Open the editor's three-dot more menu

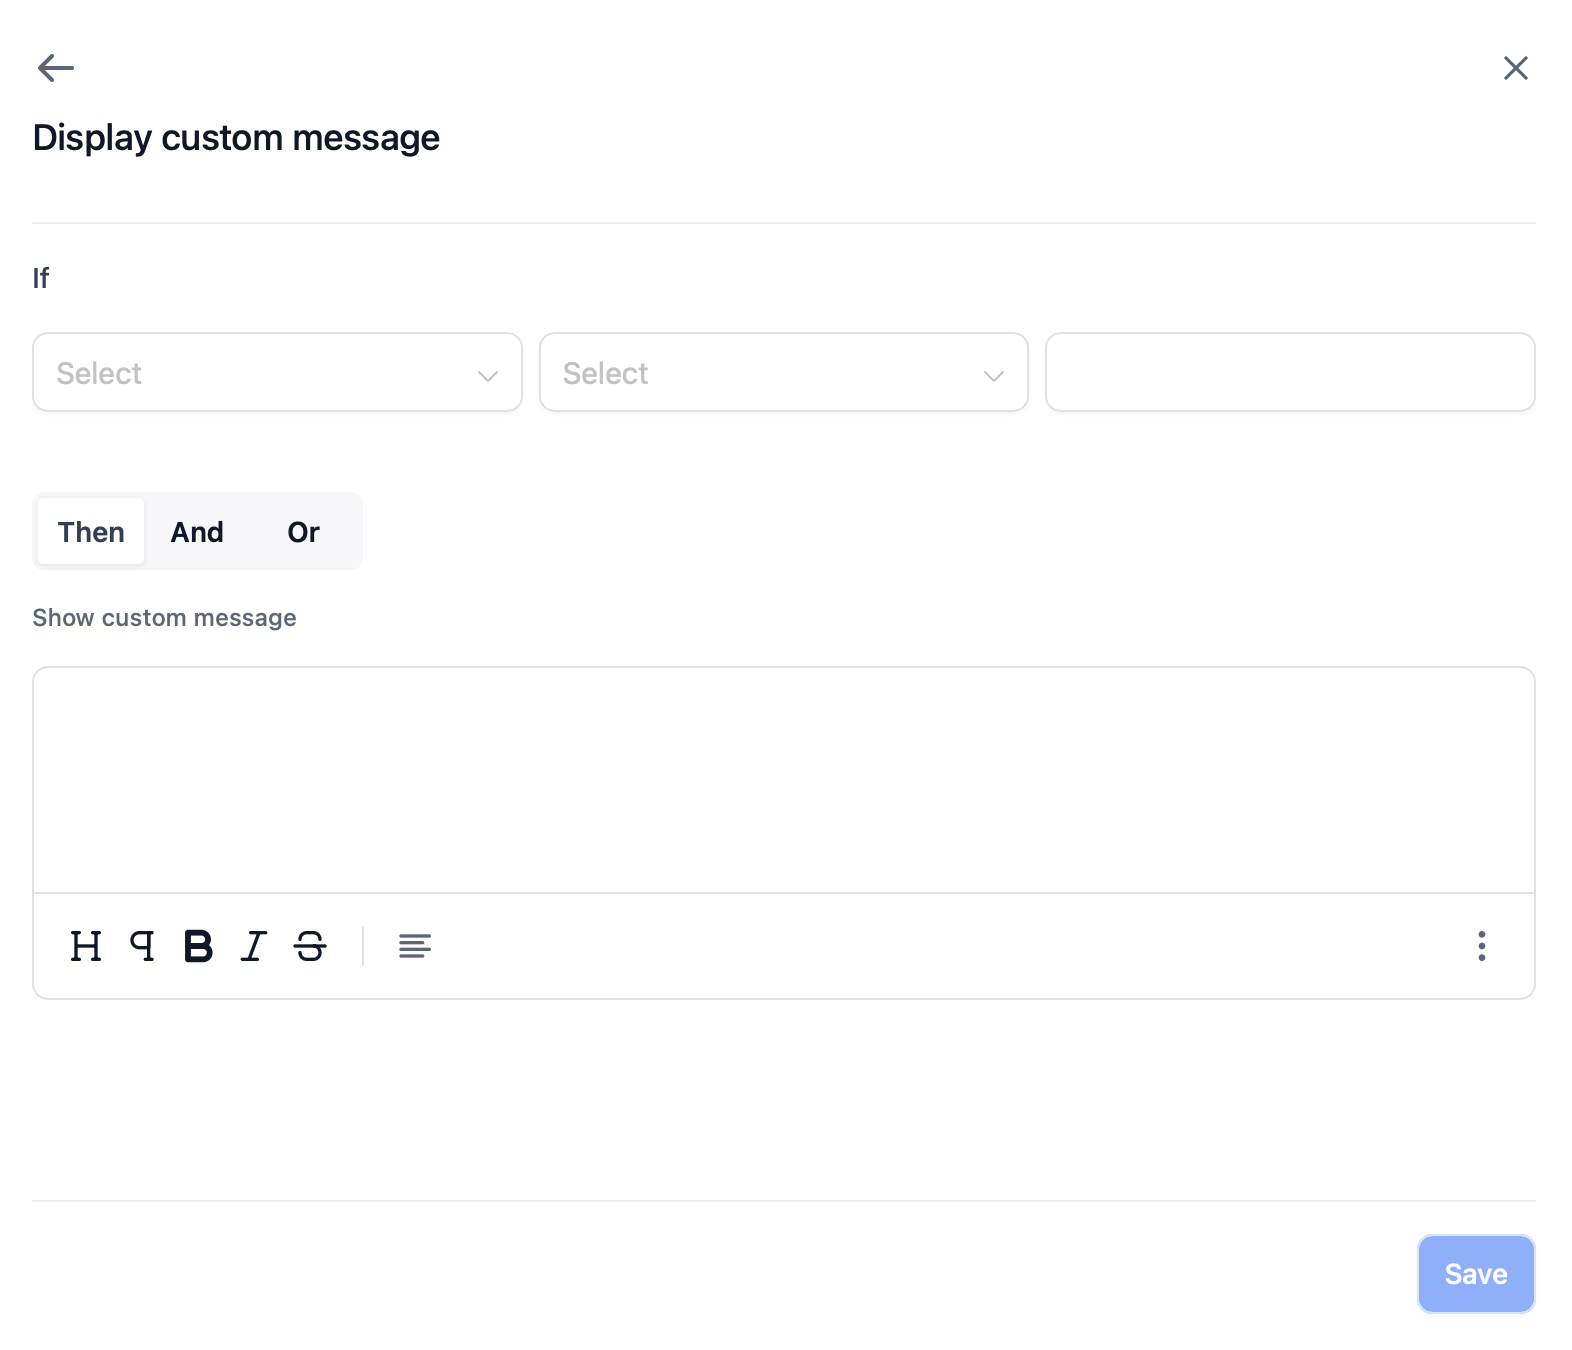(1482, 946)
